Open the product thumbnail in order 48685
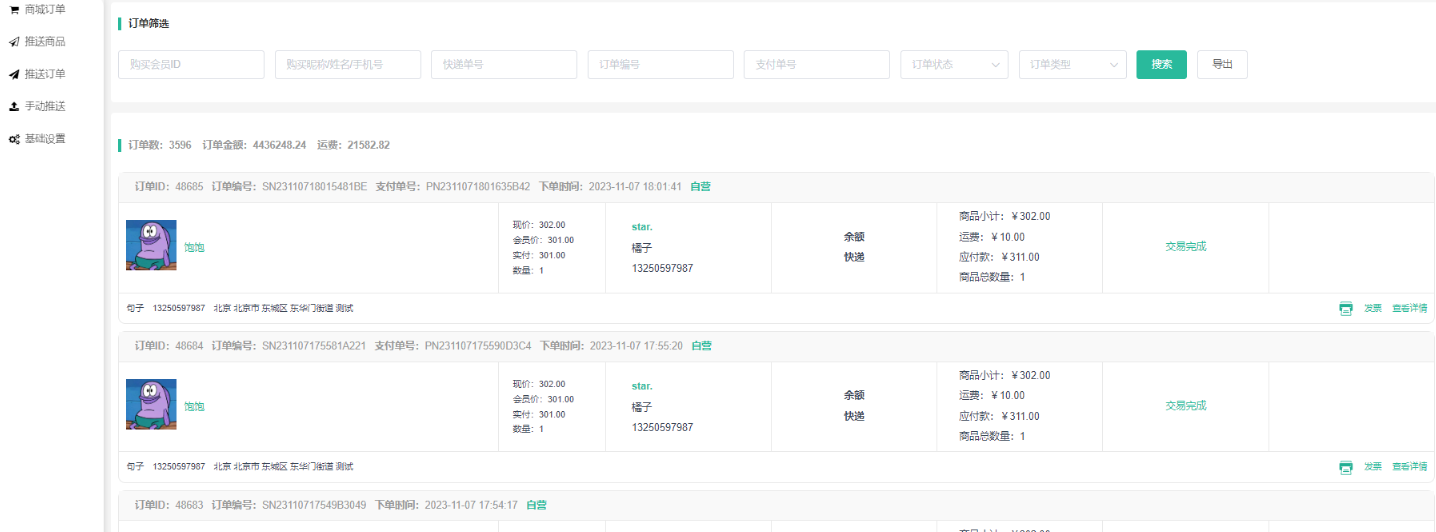The height and width of the screenshot is (532, 1436). (x=151, y=246)
